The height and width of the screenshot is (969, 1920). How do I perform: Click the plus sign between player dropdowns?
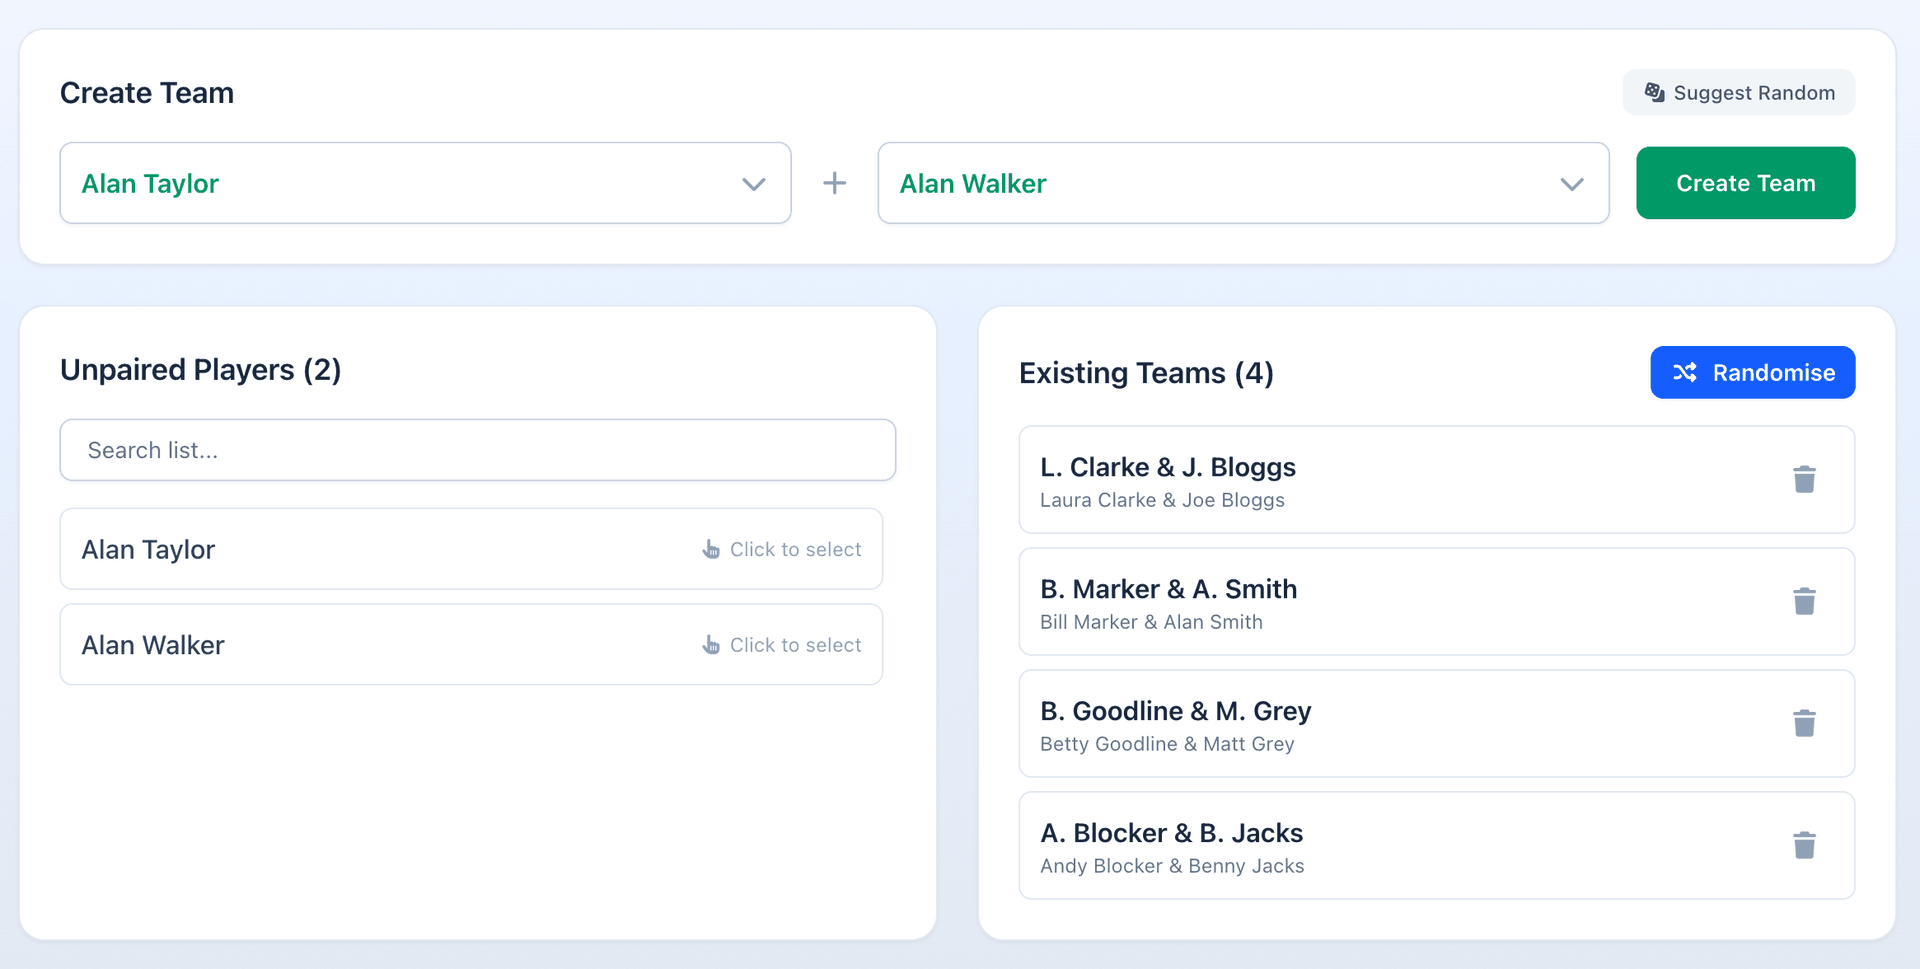point(834,183)
